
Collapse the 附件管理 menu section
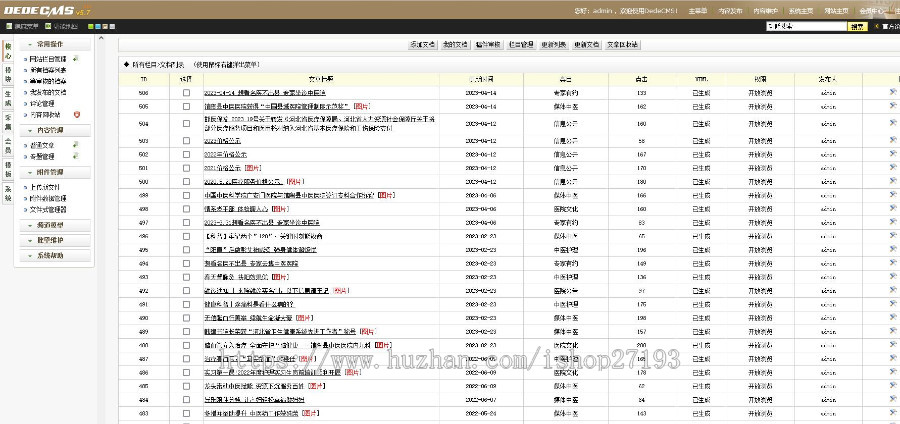[55, 172]
